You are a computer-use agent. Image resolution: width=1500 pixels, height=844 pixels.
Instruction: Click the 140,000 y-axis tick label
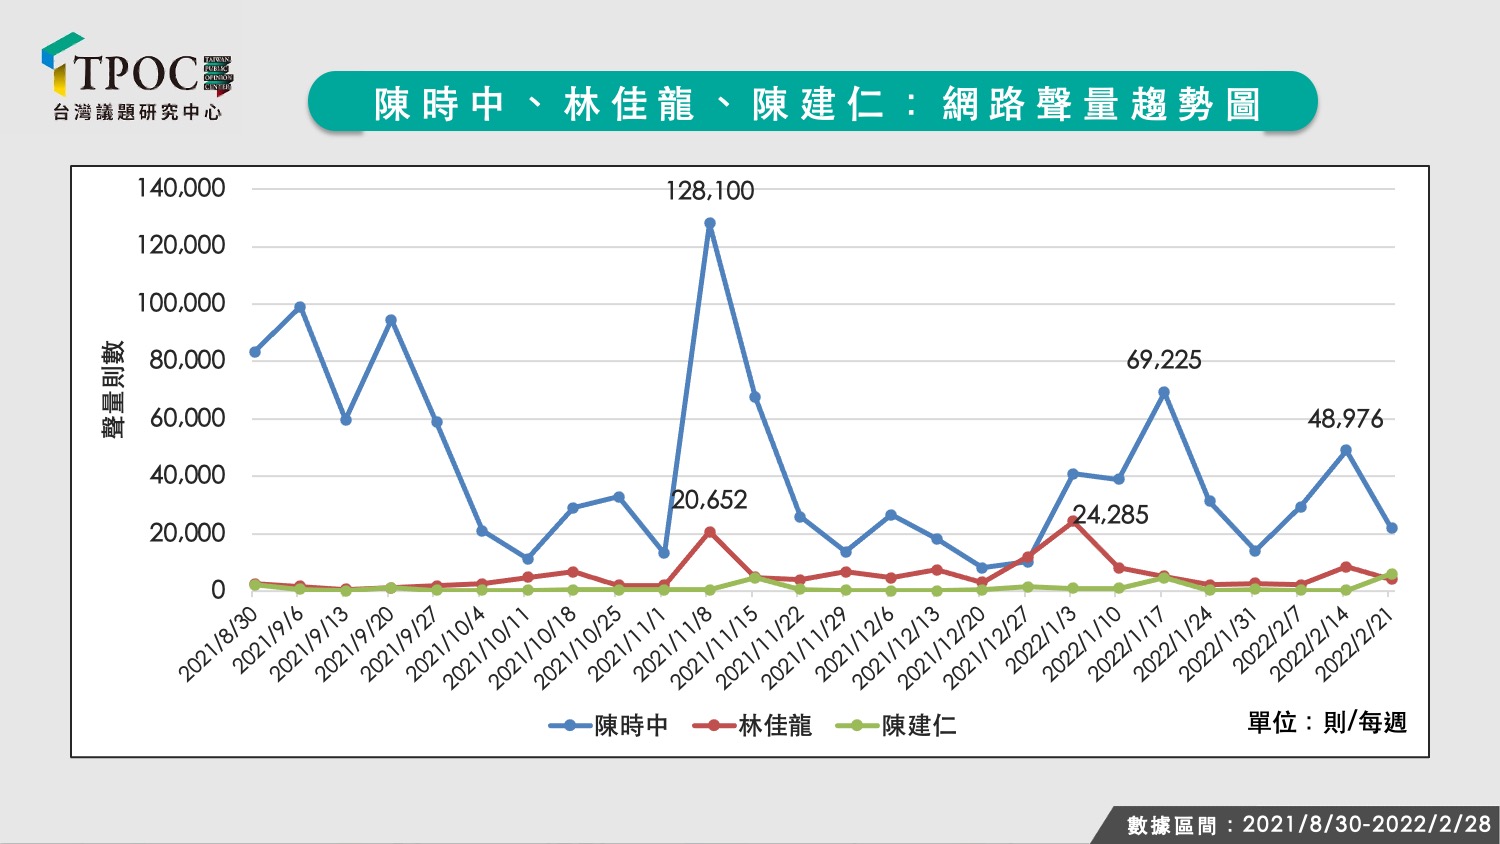(x=181, y=188)
